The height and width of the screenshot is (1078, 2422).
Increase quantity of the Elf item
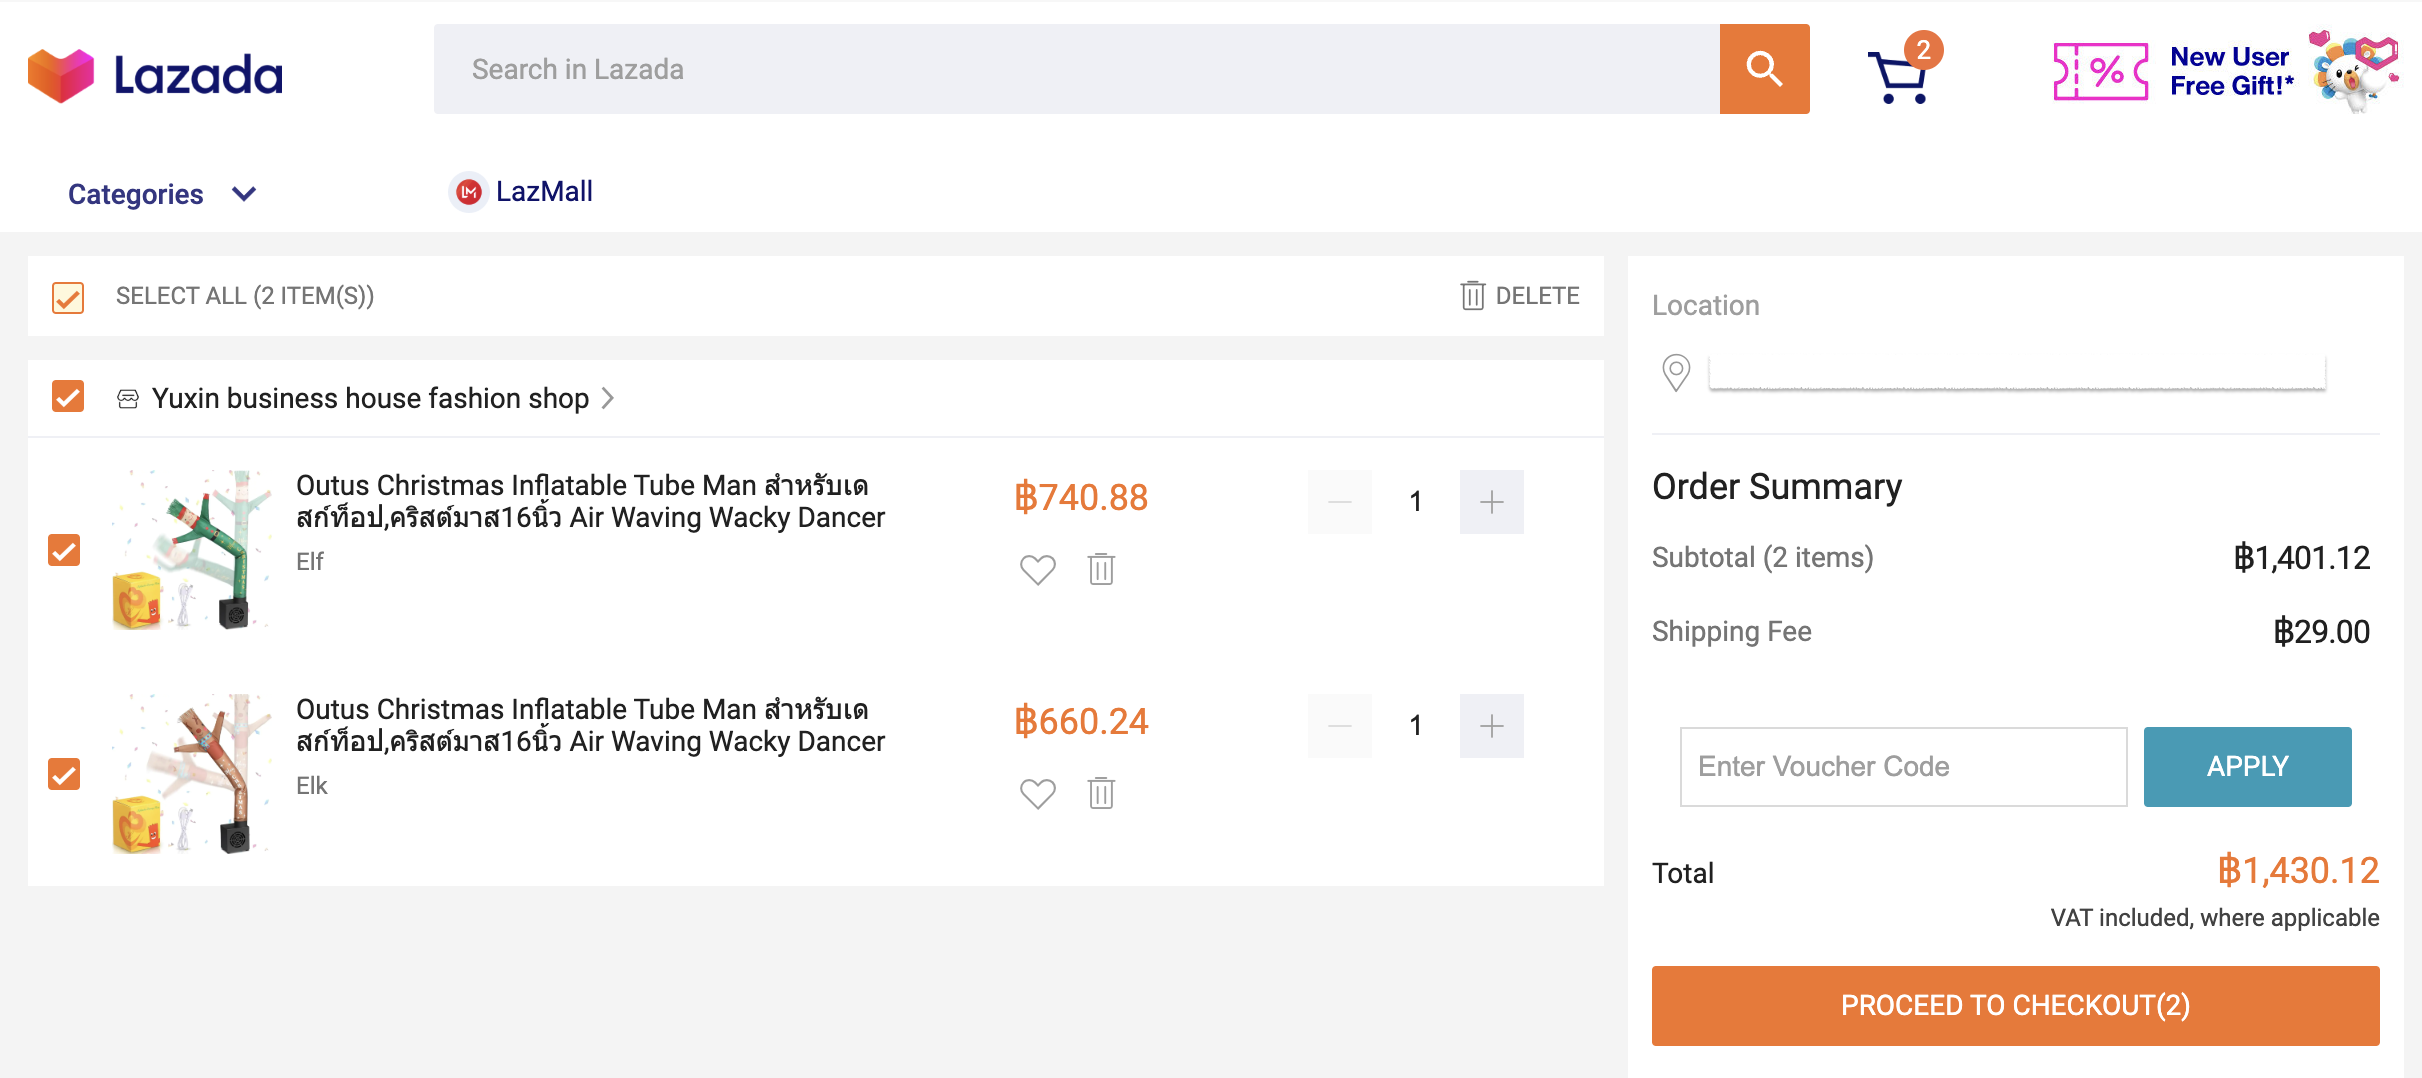(1491, 502)
